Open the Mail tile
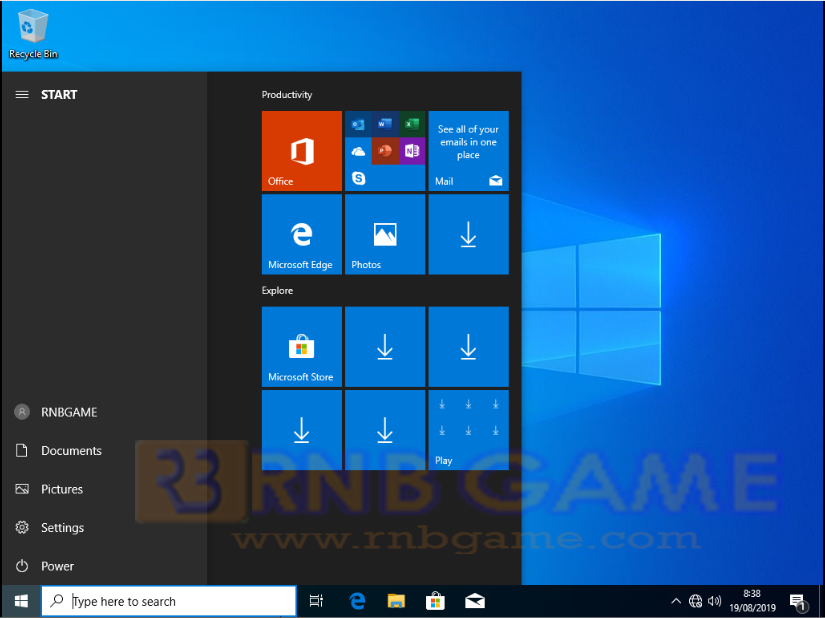This screenshot has width=825, height=618. tap(468, 150)
